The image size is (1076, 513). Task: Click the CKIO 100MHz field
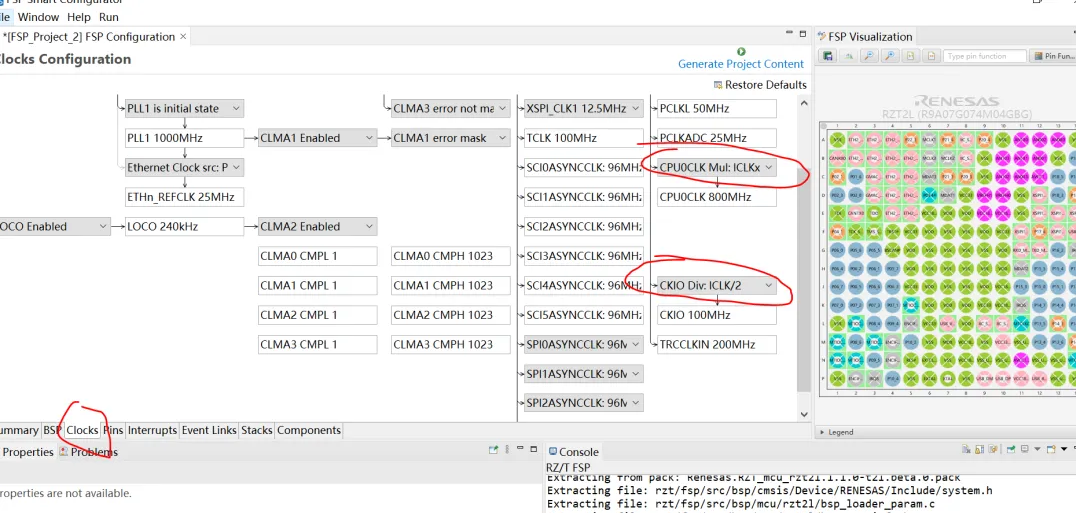(716, 315)
